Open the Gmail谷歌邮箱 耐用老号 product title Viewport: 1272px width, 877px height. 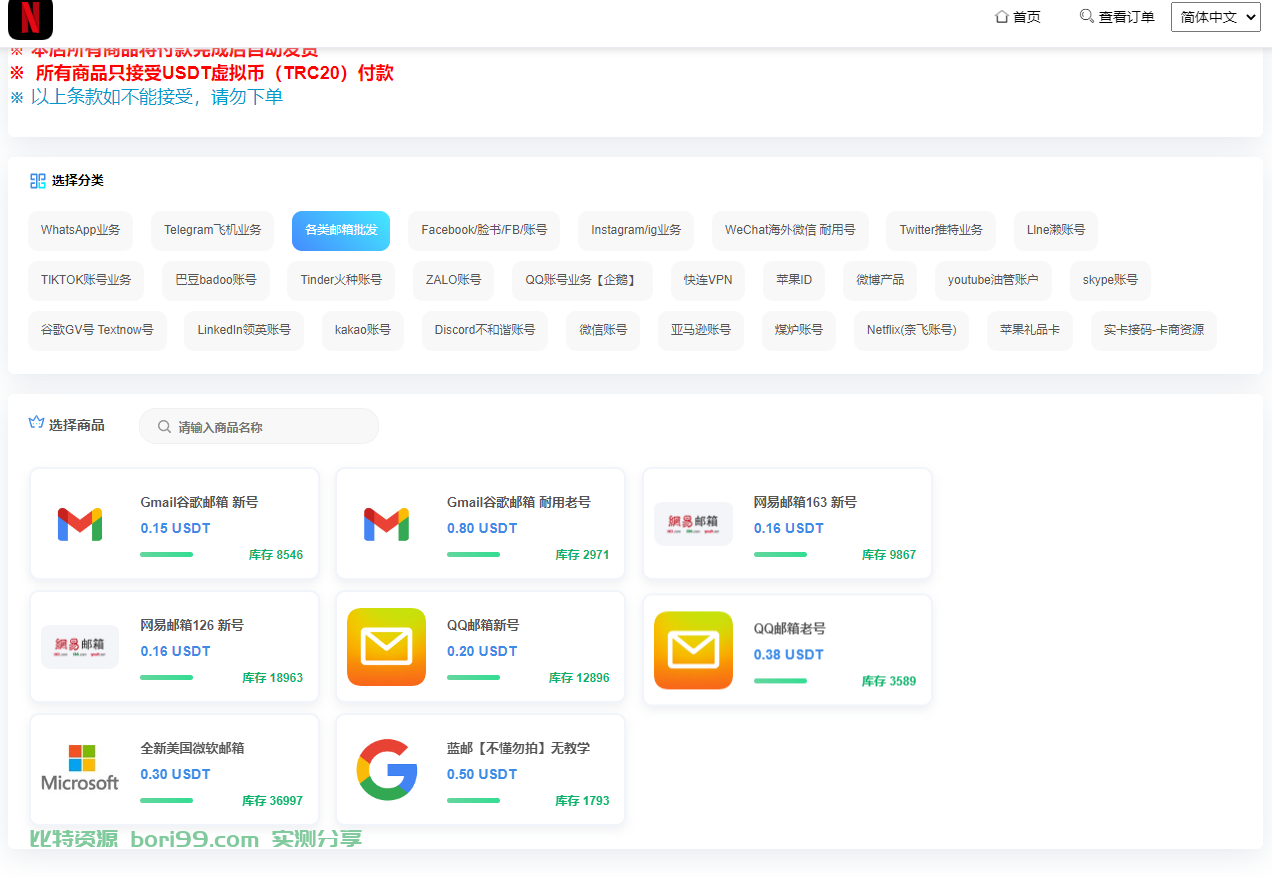coord(519,502)
